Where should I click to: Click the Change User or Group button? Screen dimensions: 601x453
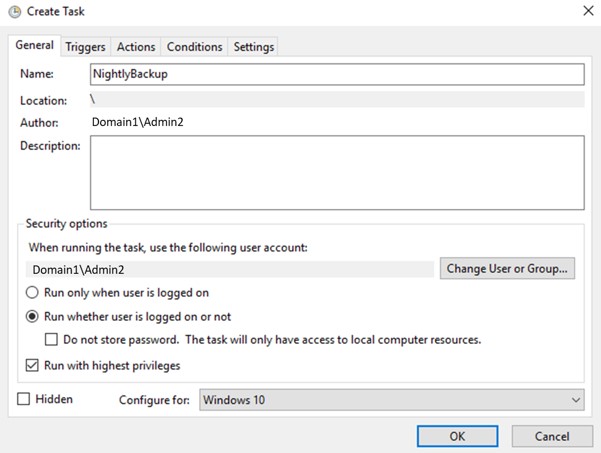tap(507, 268)
